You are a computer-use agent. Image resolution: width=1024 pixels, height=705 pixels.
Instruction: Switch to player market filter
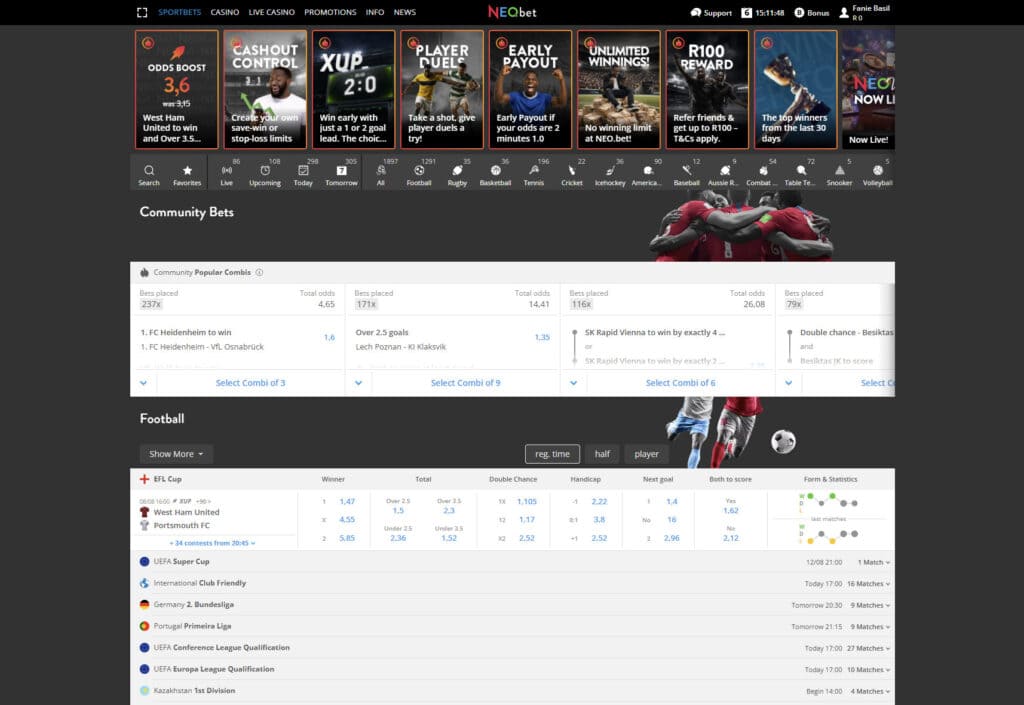[646, 454]
